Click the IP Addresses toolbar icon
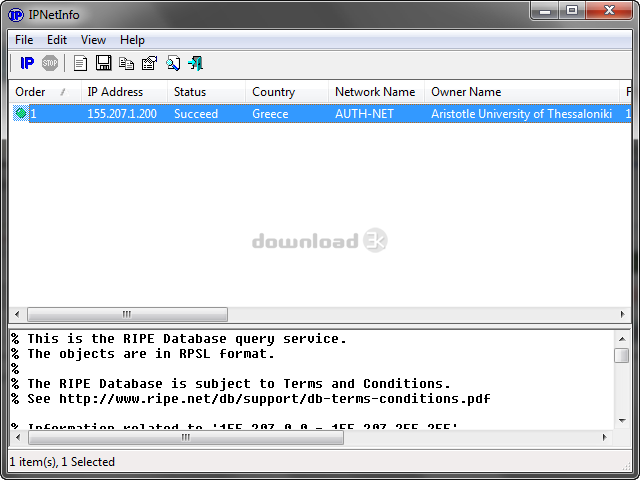Image resolution: width=640 pixels, height=480 pixels. click(27, 63)
